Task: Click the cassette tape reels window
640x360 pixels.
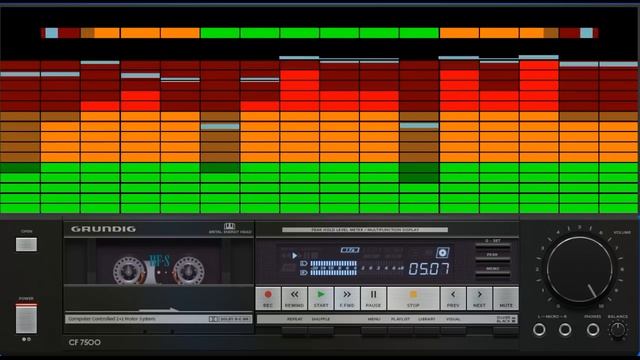Action: pos(159,262)
